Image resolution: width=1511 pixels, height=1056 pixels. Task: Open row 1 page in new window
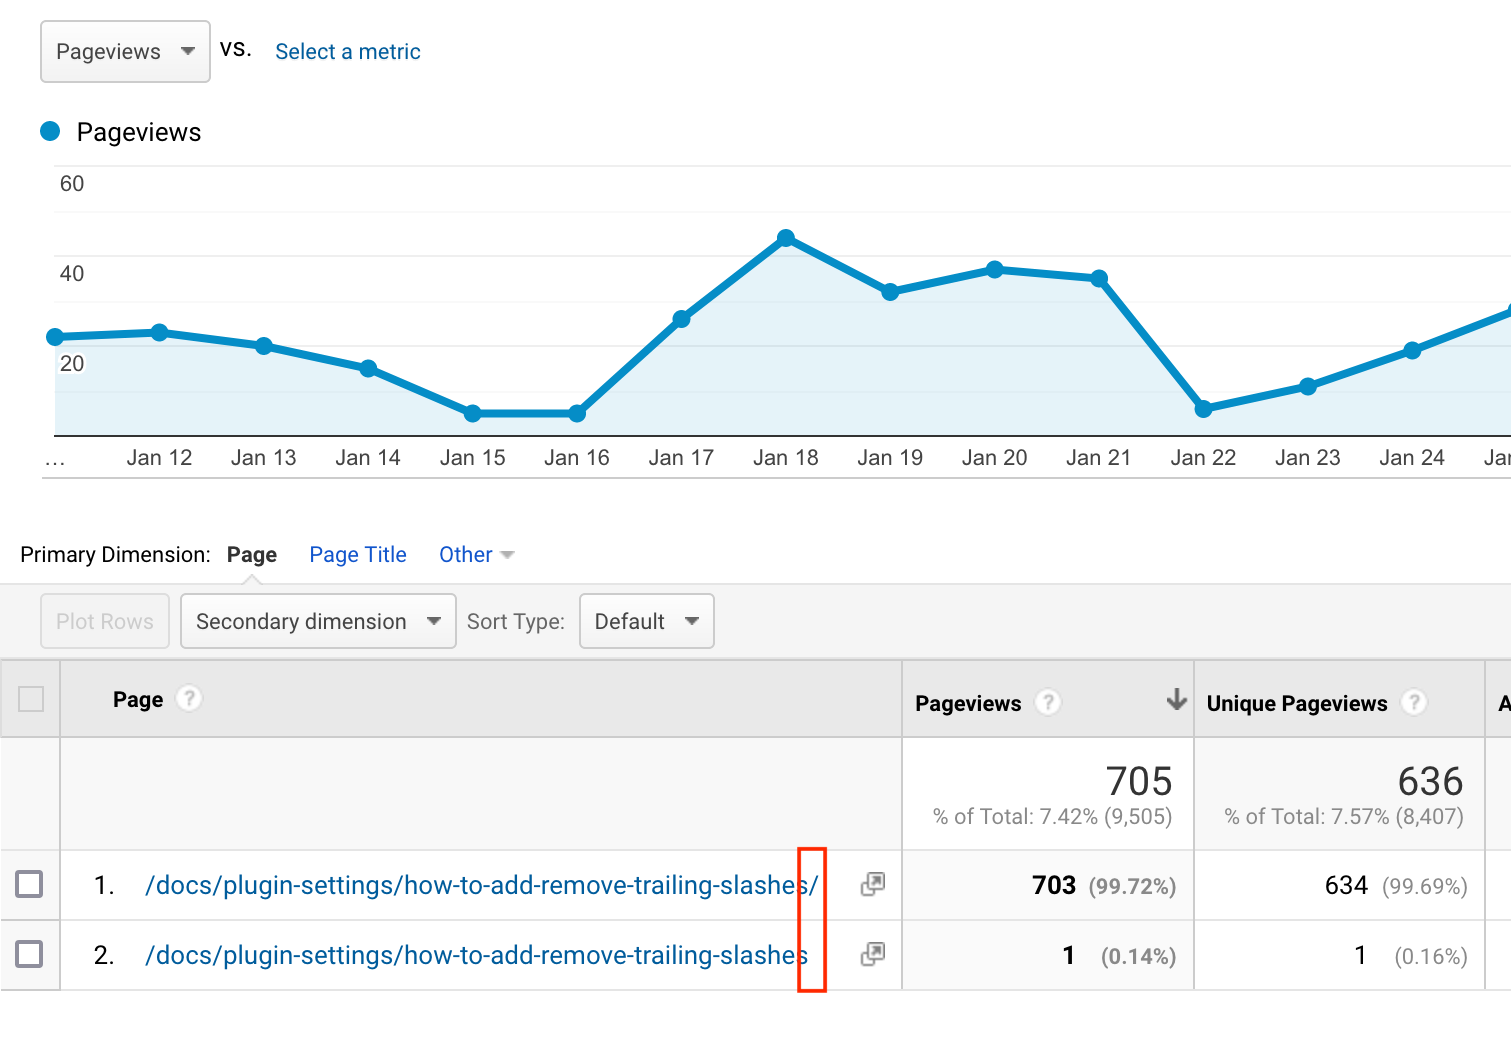[x=870, y=884]
